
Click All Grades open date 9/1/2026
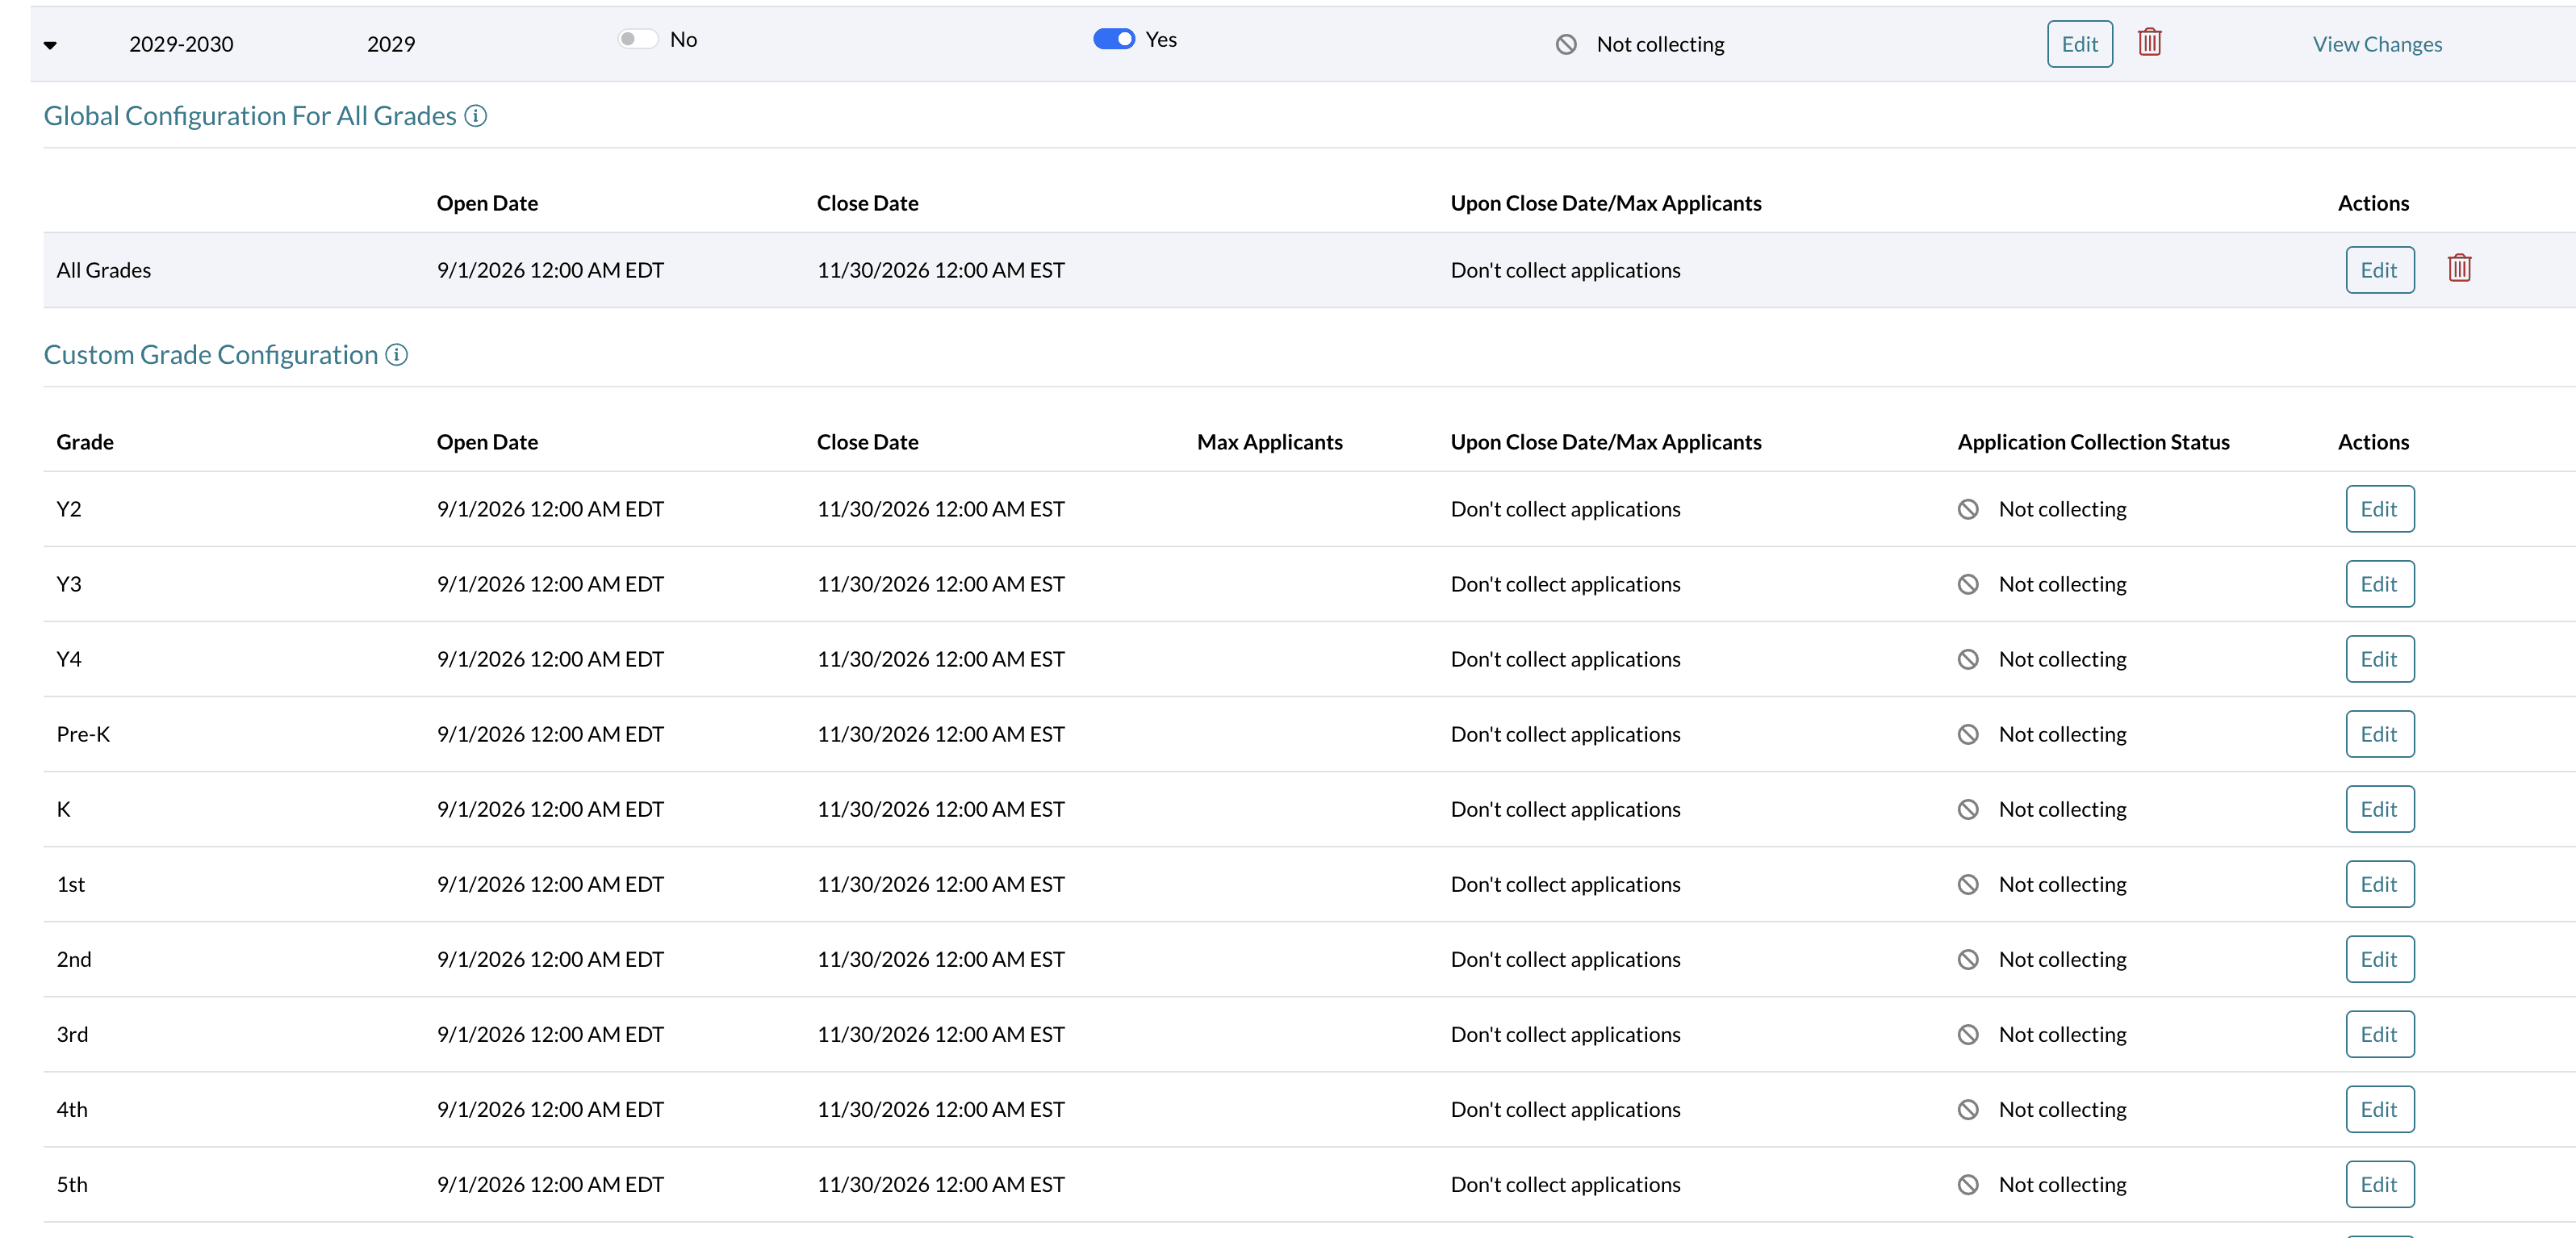[550, 270]
